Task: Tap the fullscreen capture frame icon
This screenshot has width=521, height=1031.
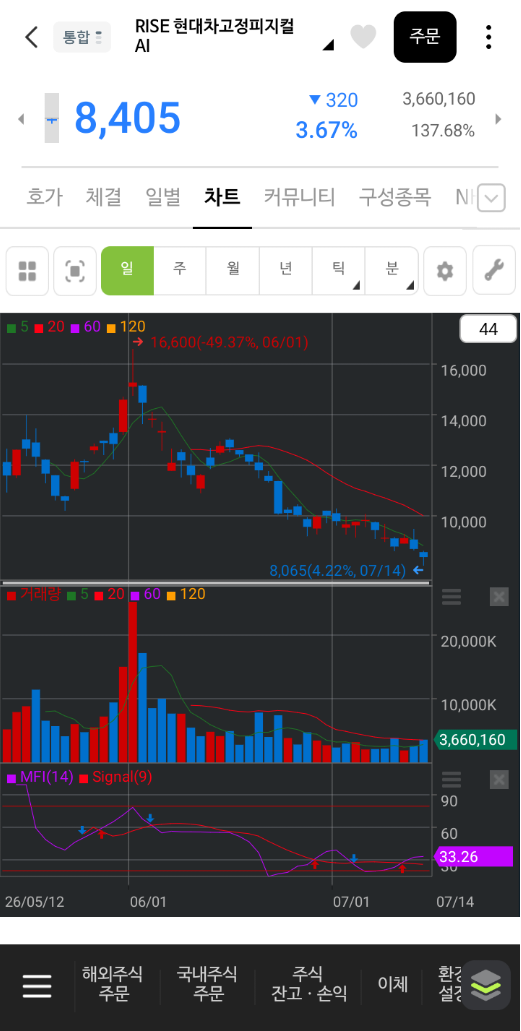Action: (x=75, y=271)
